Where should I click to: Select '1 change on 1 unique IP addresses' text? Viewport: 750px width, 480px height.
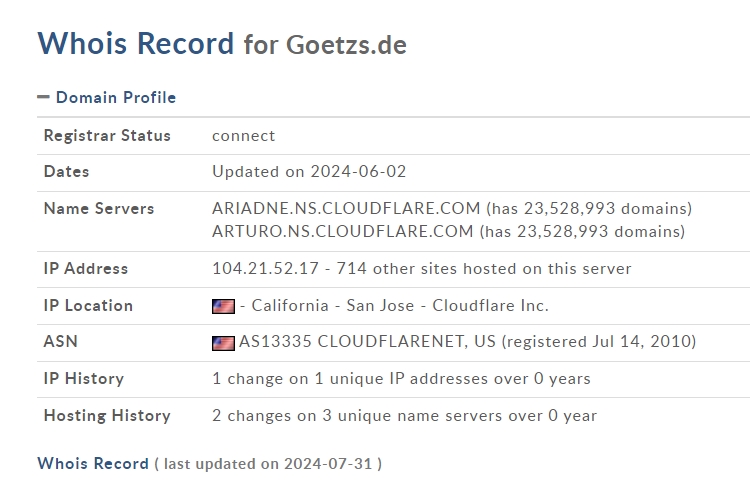pyautogui.click(x=351, y=379)
